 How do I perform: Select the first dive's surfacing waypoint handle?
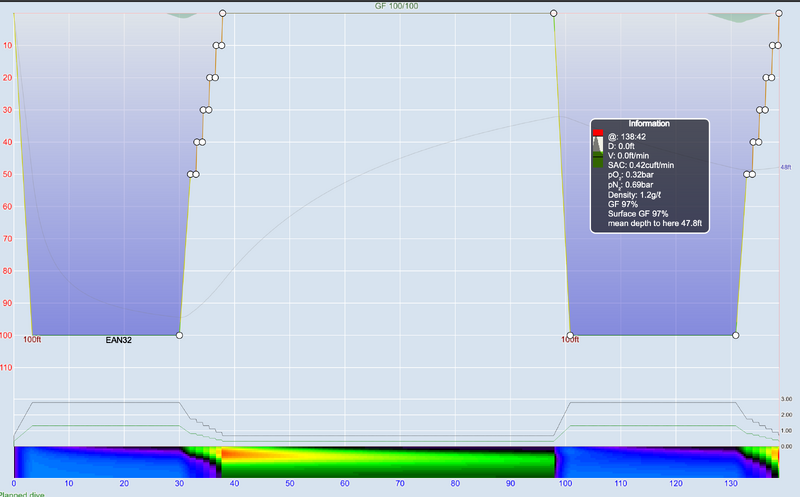pyautogui.click(x=222, y=13)
